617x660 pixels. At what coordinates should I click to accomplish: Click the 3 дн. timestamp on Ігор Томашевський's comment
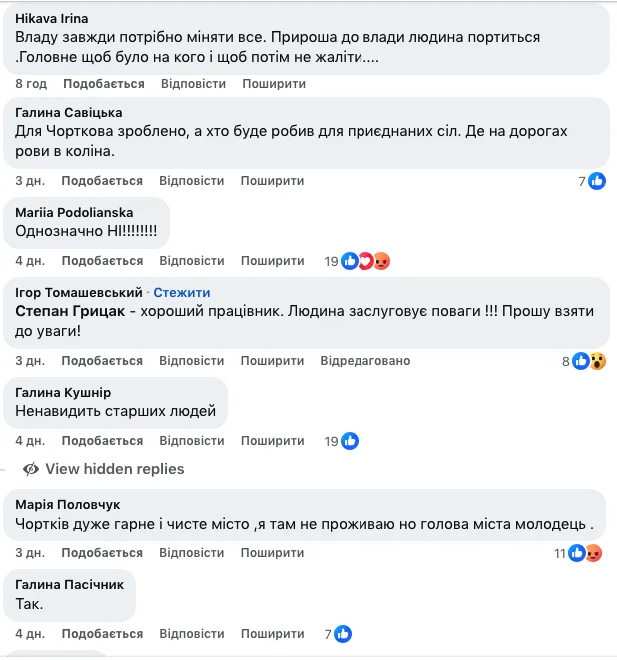[x=30, y=361]
